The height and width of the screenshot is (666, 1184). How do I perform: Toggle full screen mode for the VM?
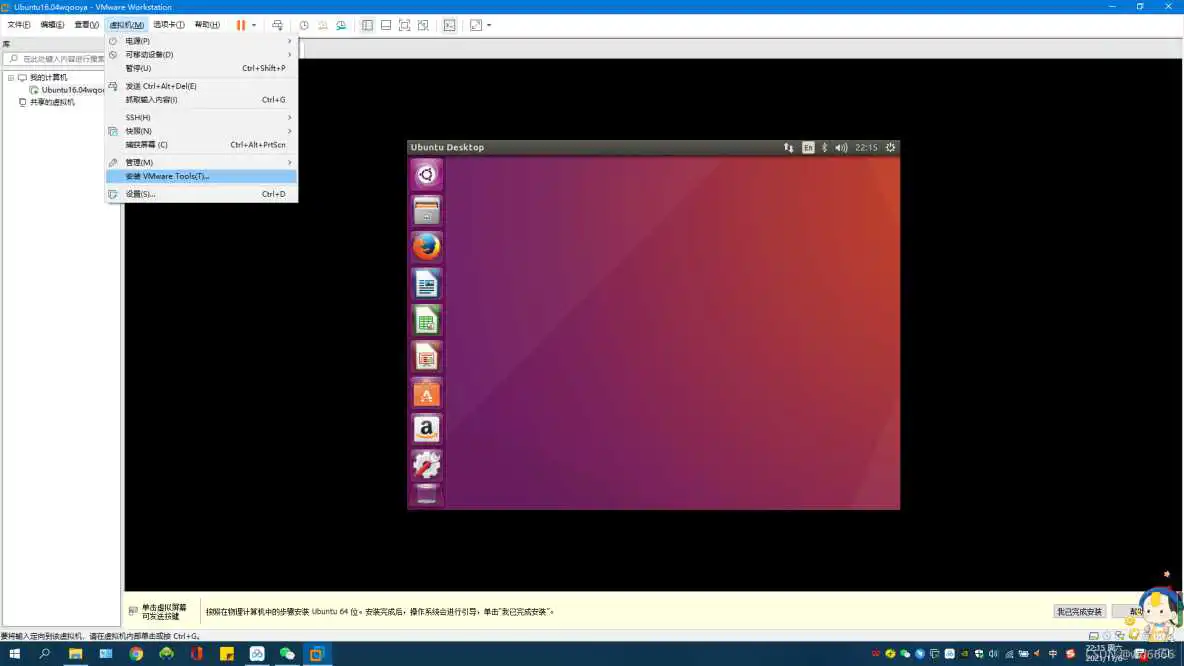404,25
